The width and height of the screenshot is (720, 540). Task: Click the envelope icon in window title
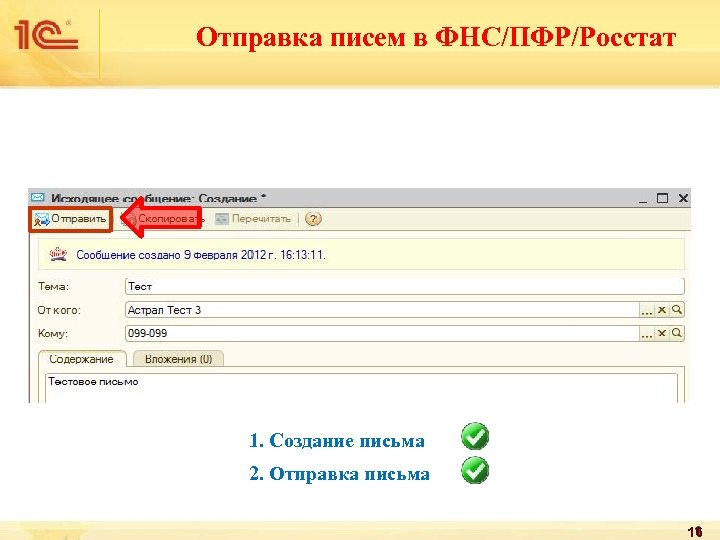[38, 198]
